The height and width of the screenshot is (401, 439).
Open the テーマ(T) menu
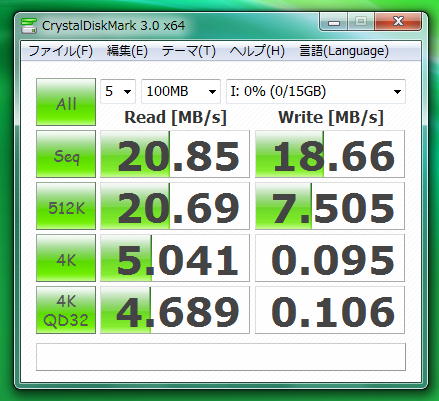189,51
